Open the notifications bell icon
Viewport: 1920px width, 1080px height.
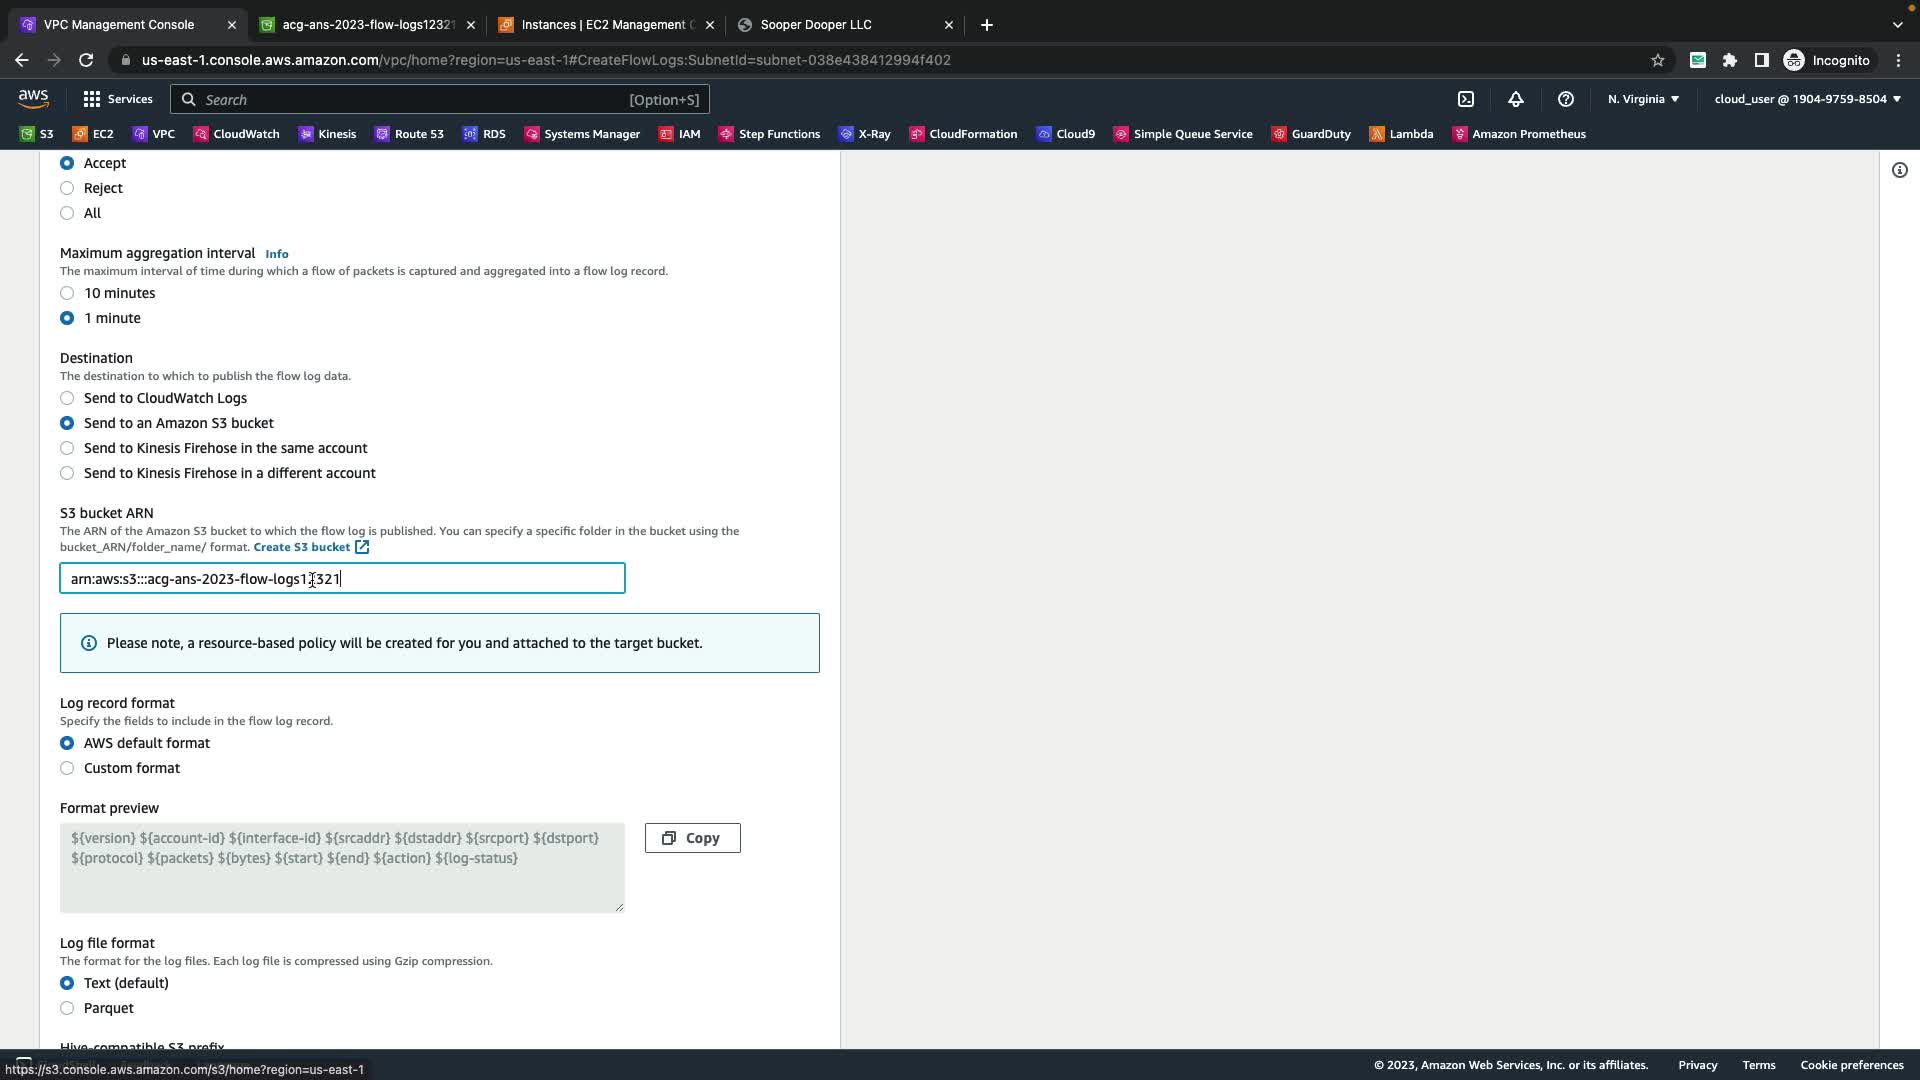coord(1516,99)
